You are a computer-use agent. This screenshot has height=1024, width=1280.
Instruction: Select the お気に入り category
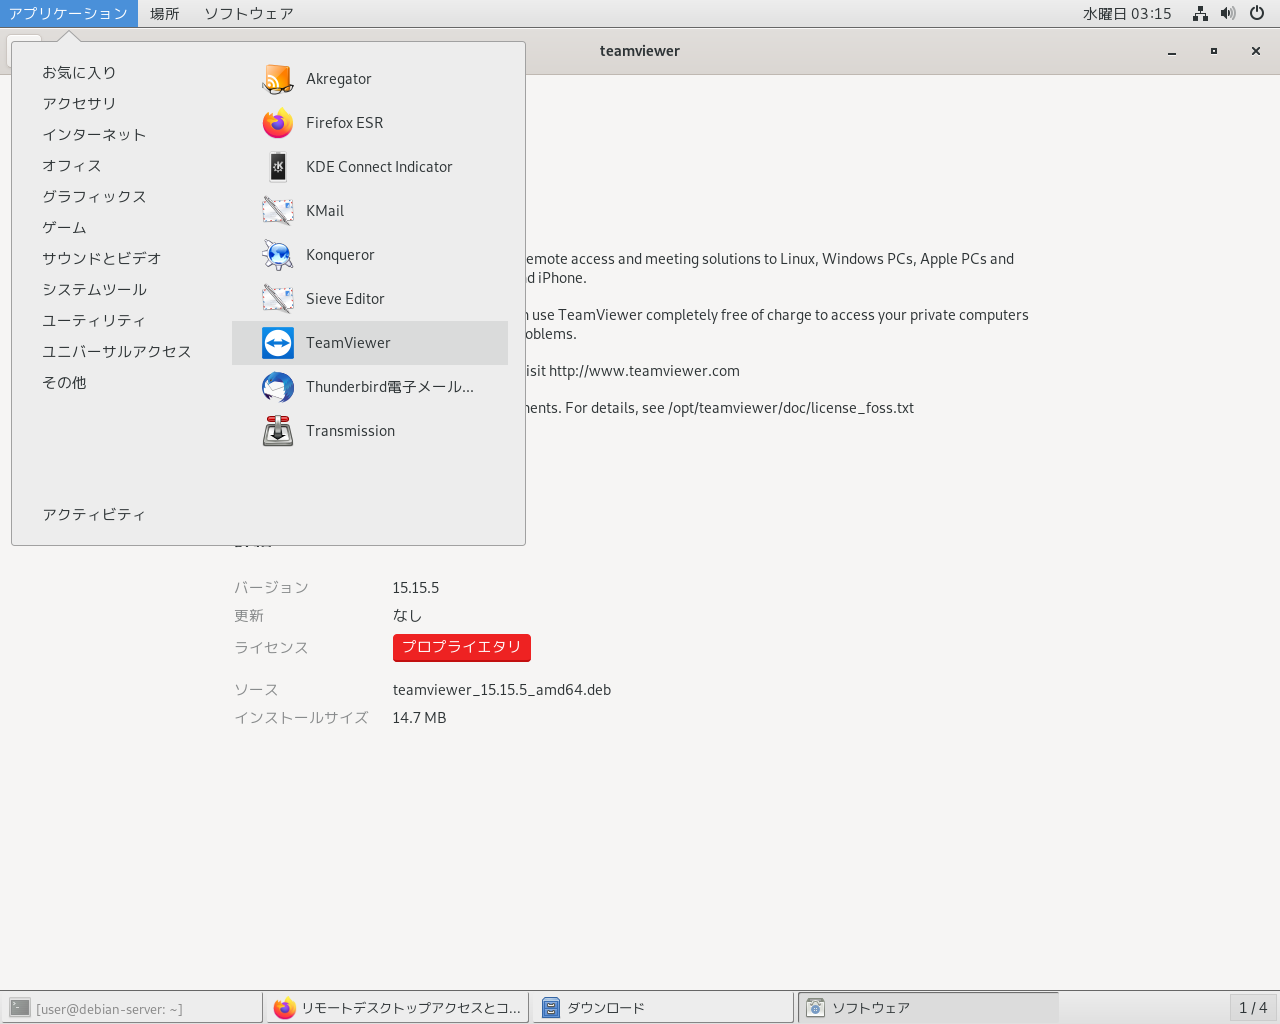[79, 73]
